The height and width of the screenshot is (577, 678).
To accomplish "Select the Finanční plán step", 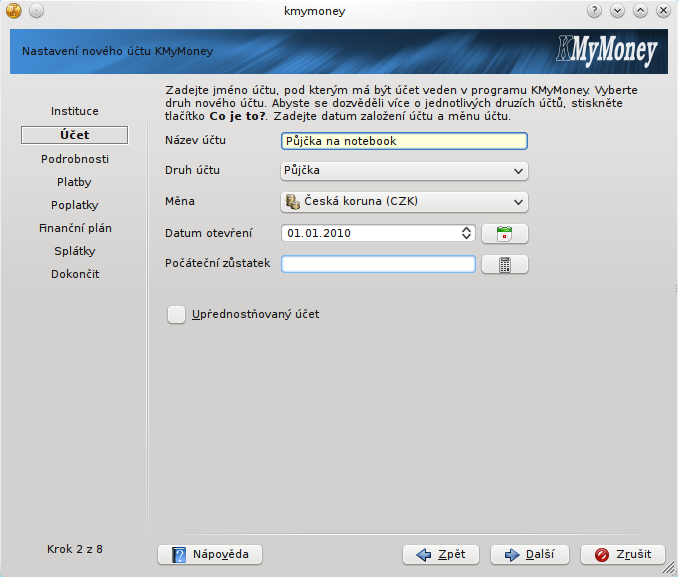I will [75, 228].
